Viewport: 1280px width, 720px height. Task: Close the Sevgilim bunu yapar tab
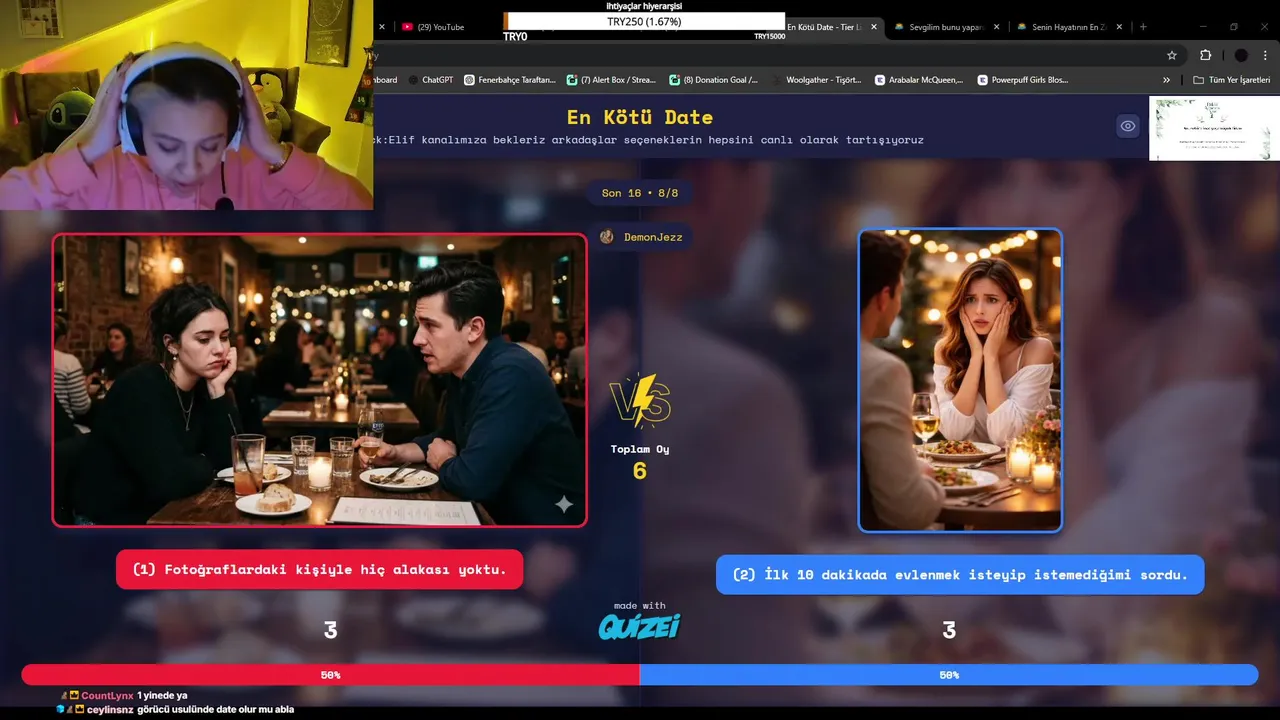point(996,27)
